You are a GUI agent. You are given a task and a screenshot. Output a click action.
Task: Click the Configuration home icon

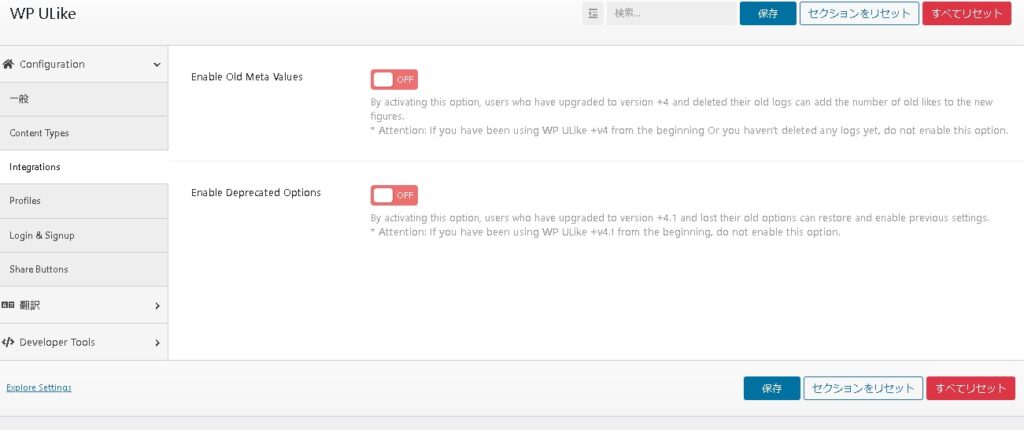pyautogui.click(x=9, y=64)
